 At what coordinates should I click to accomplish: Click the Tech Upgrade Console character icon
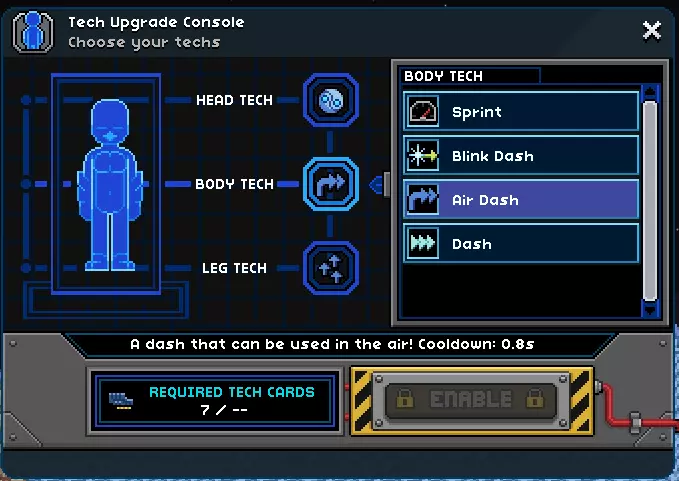point(33,32)
